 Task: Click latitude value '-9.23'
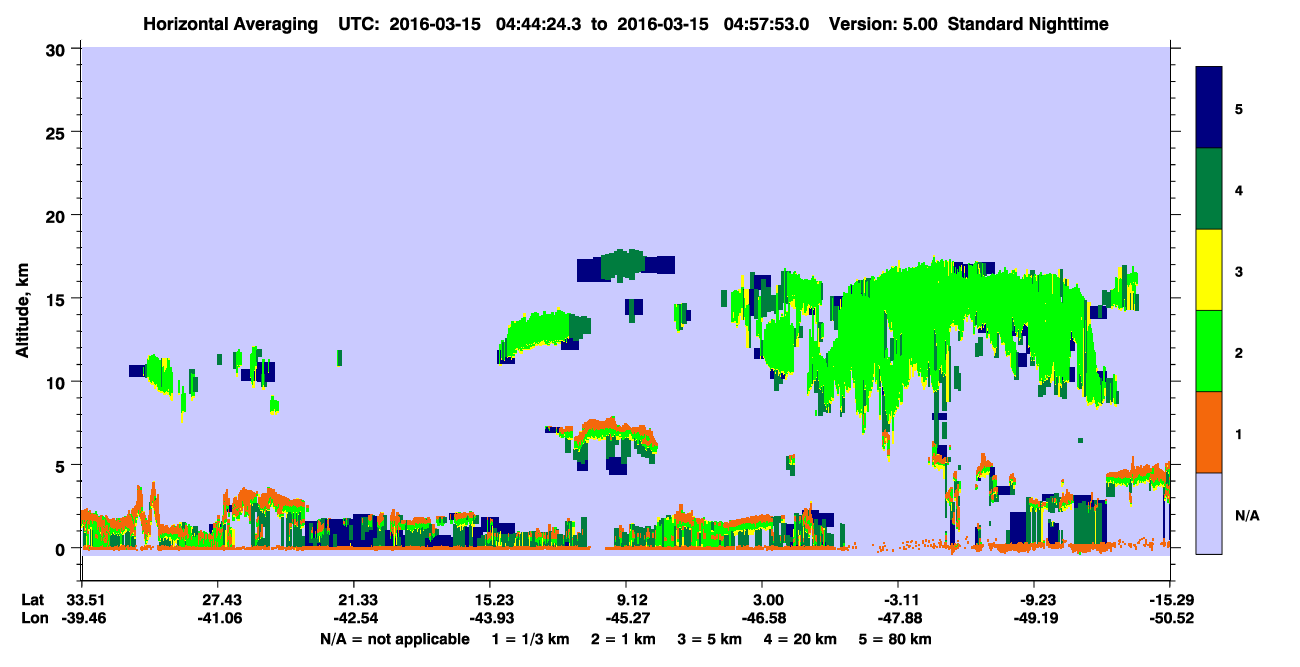tap(1034, 600)
